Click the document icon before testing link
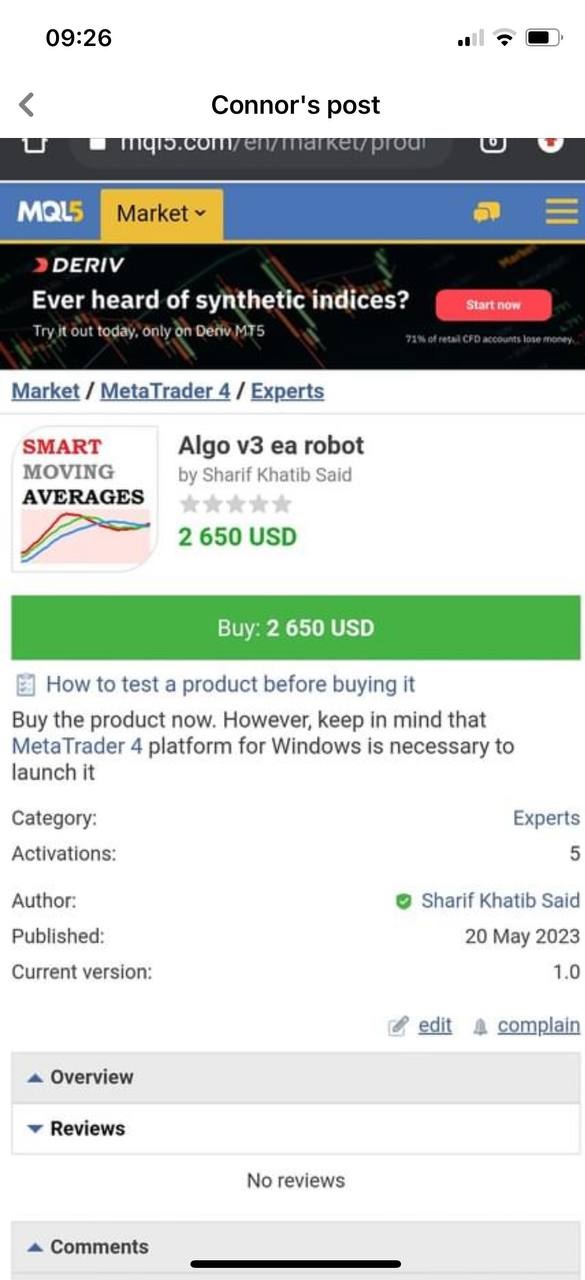This screenshot has width=585, height=1280. [x=20, y=684]
